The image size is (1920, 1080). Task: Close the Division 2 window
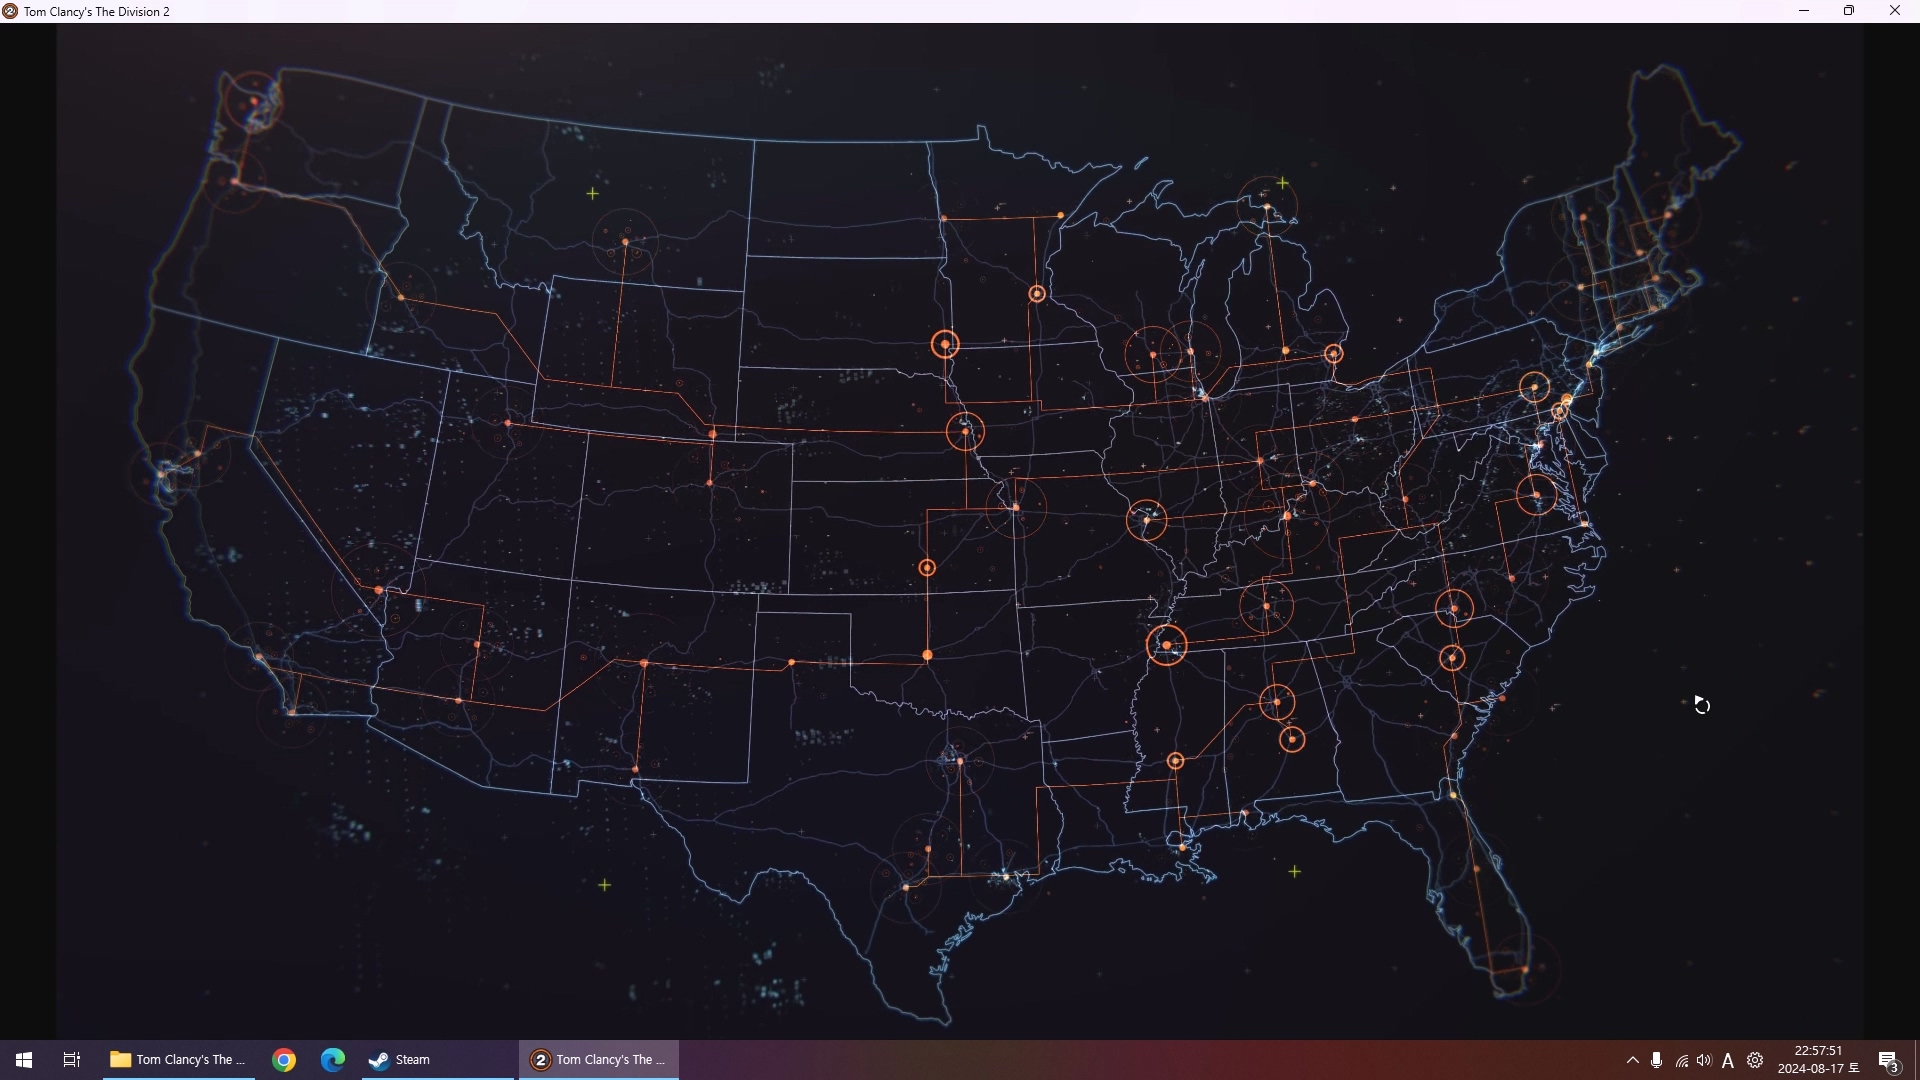[1895, 11]
